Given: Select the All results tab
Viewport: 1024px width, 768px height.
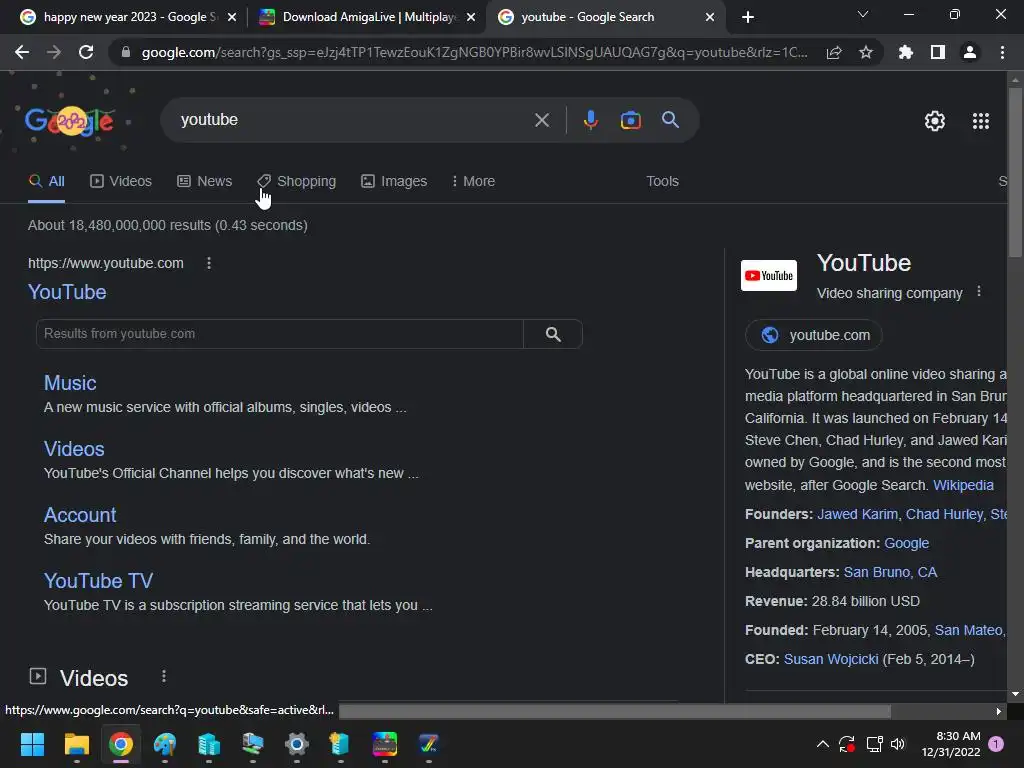Looking at the screenshot, I should [46, 182].
